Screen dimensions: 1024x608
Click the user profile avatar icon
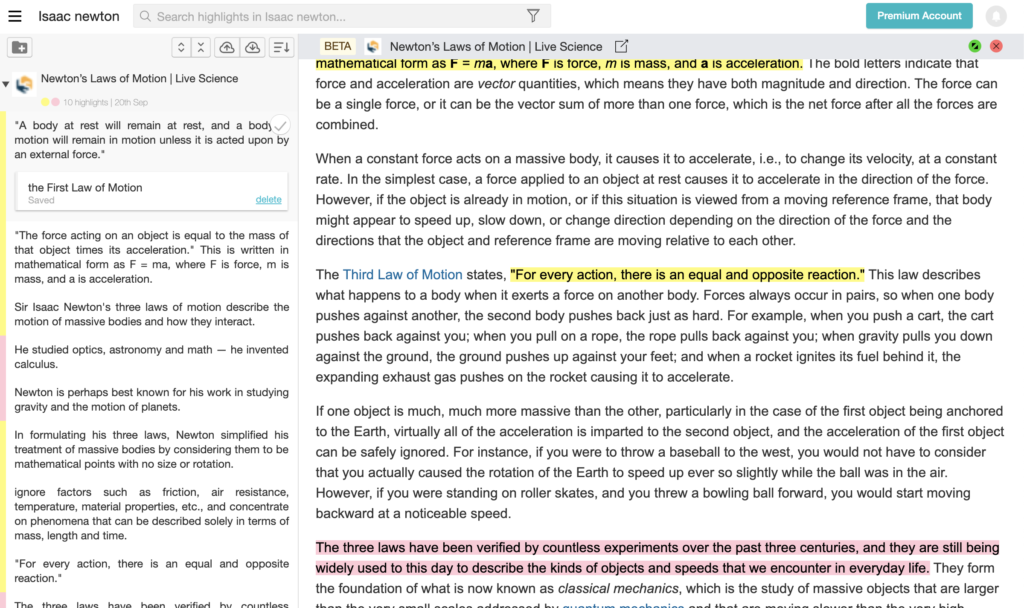(995, 16)
